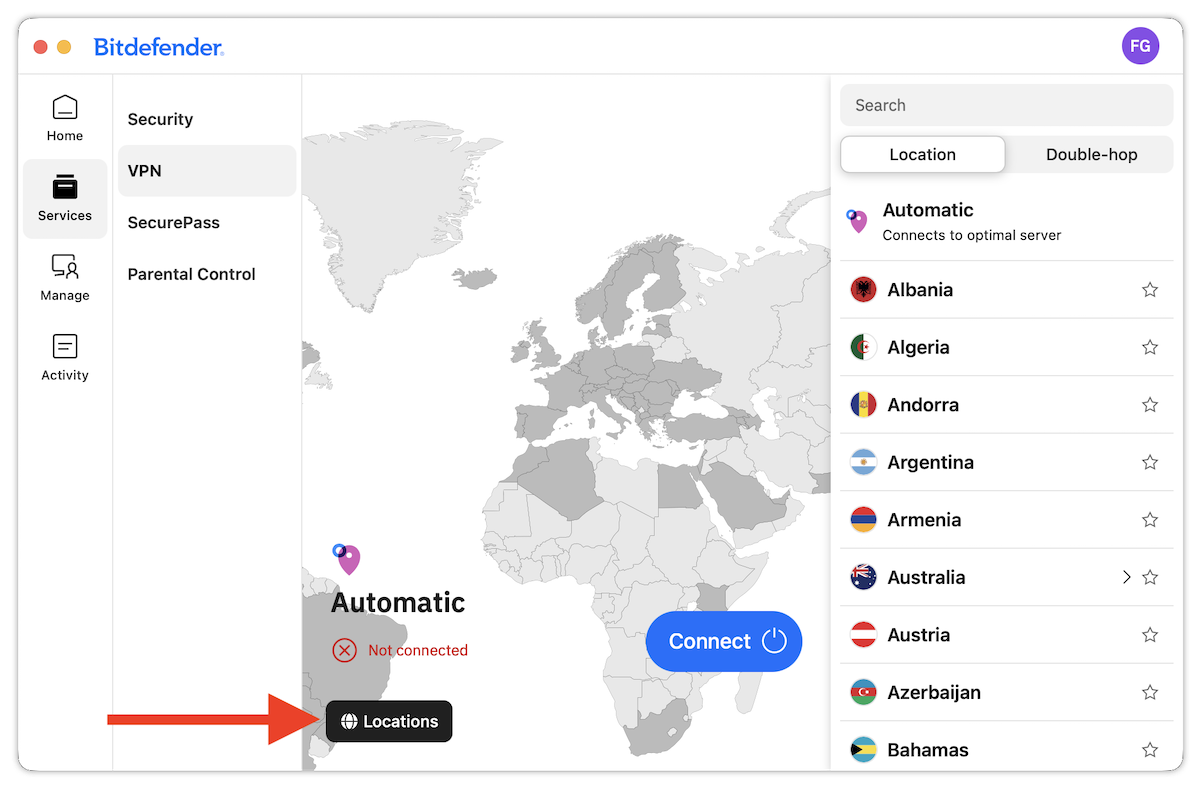Open the Home section in sidebar

pos(65,119)
